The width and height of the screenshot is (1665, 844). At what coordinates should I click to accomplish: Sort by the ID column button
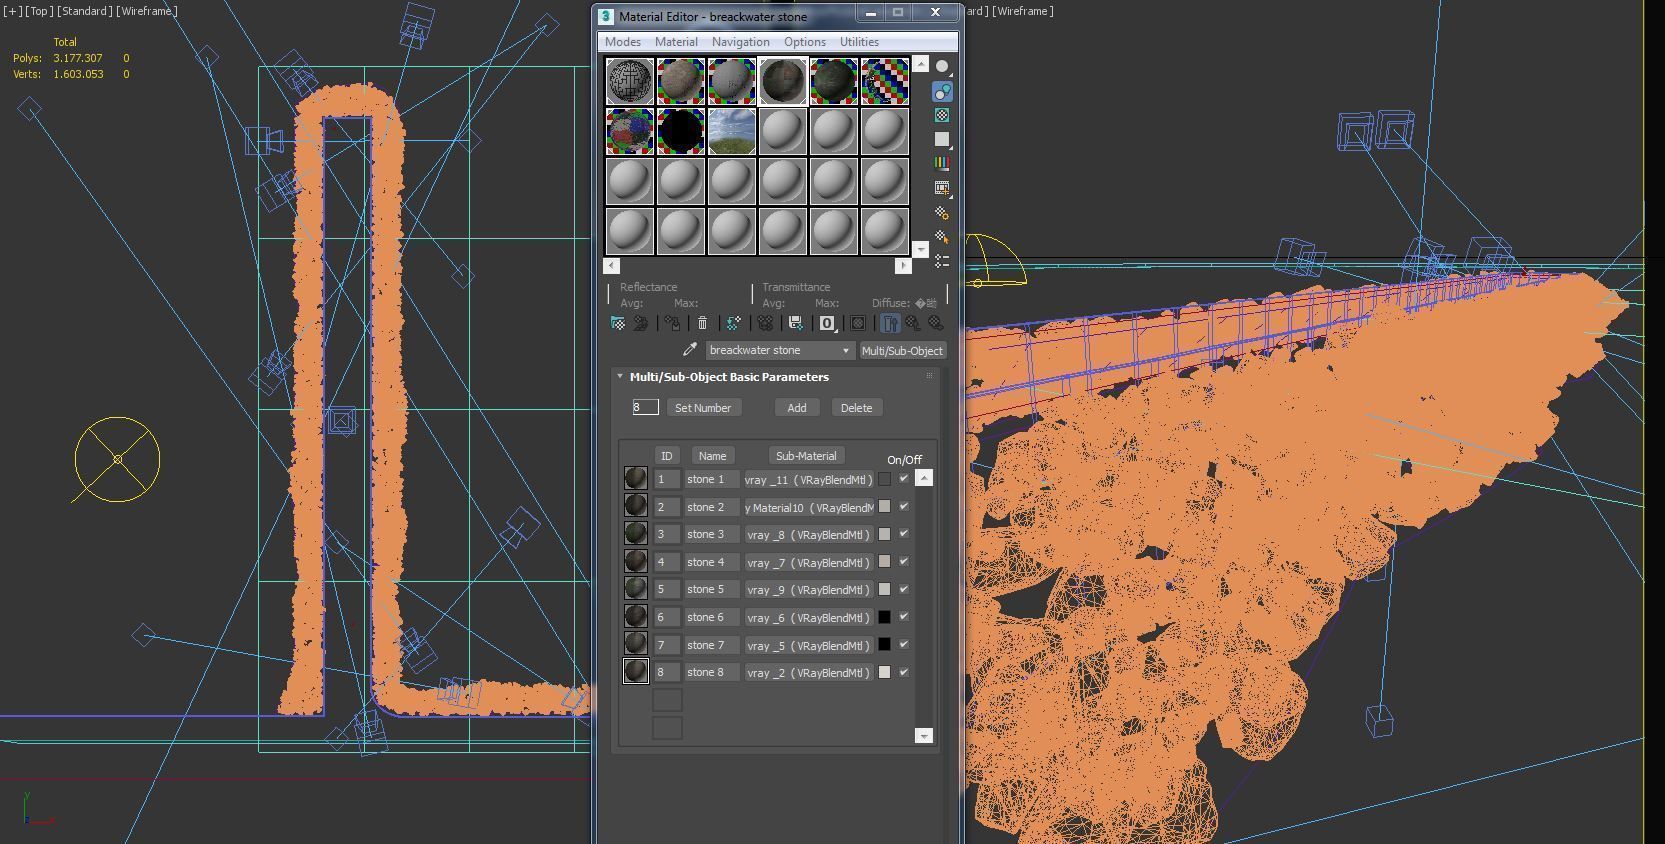pyautogui.click(x=667, y=456)
